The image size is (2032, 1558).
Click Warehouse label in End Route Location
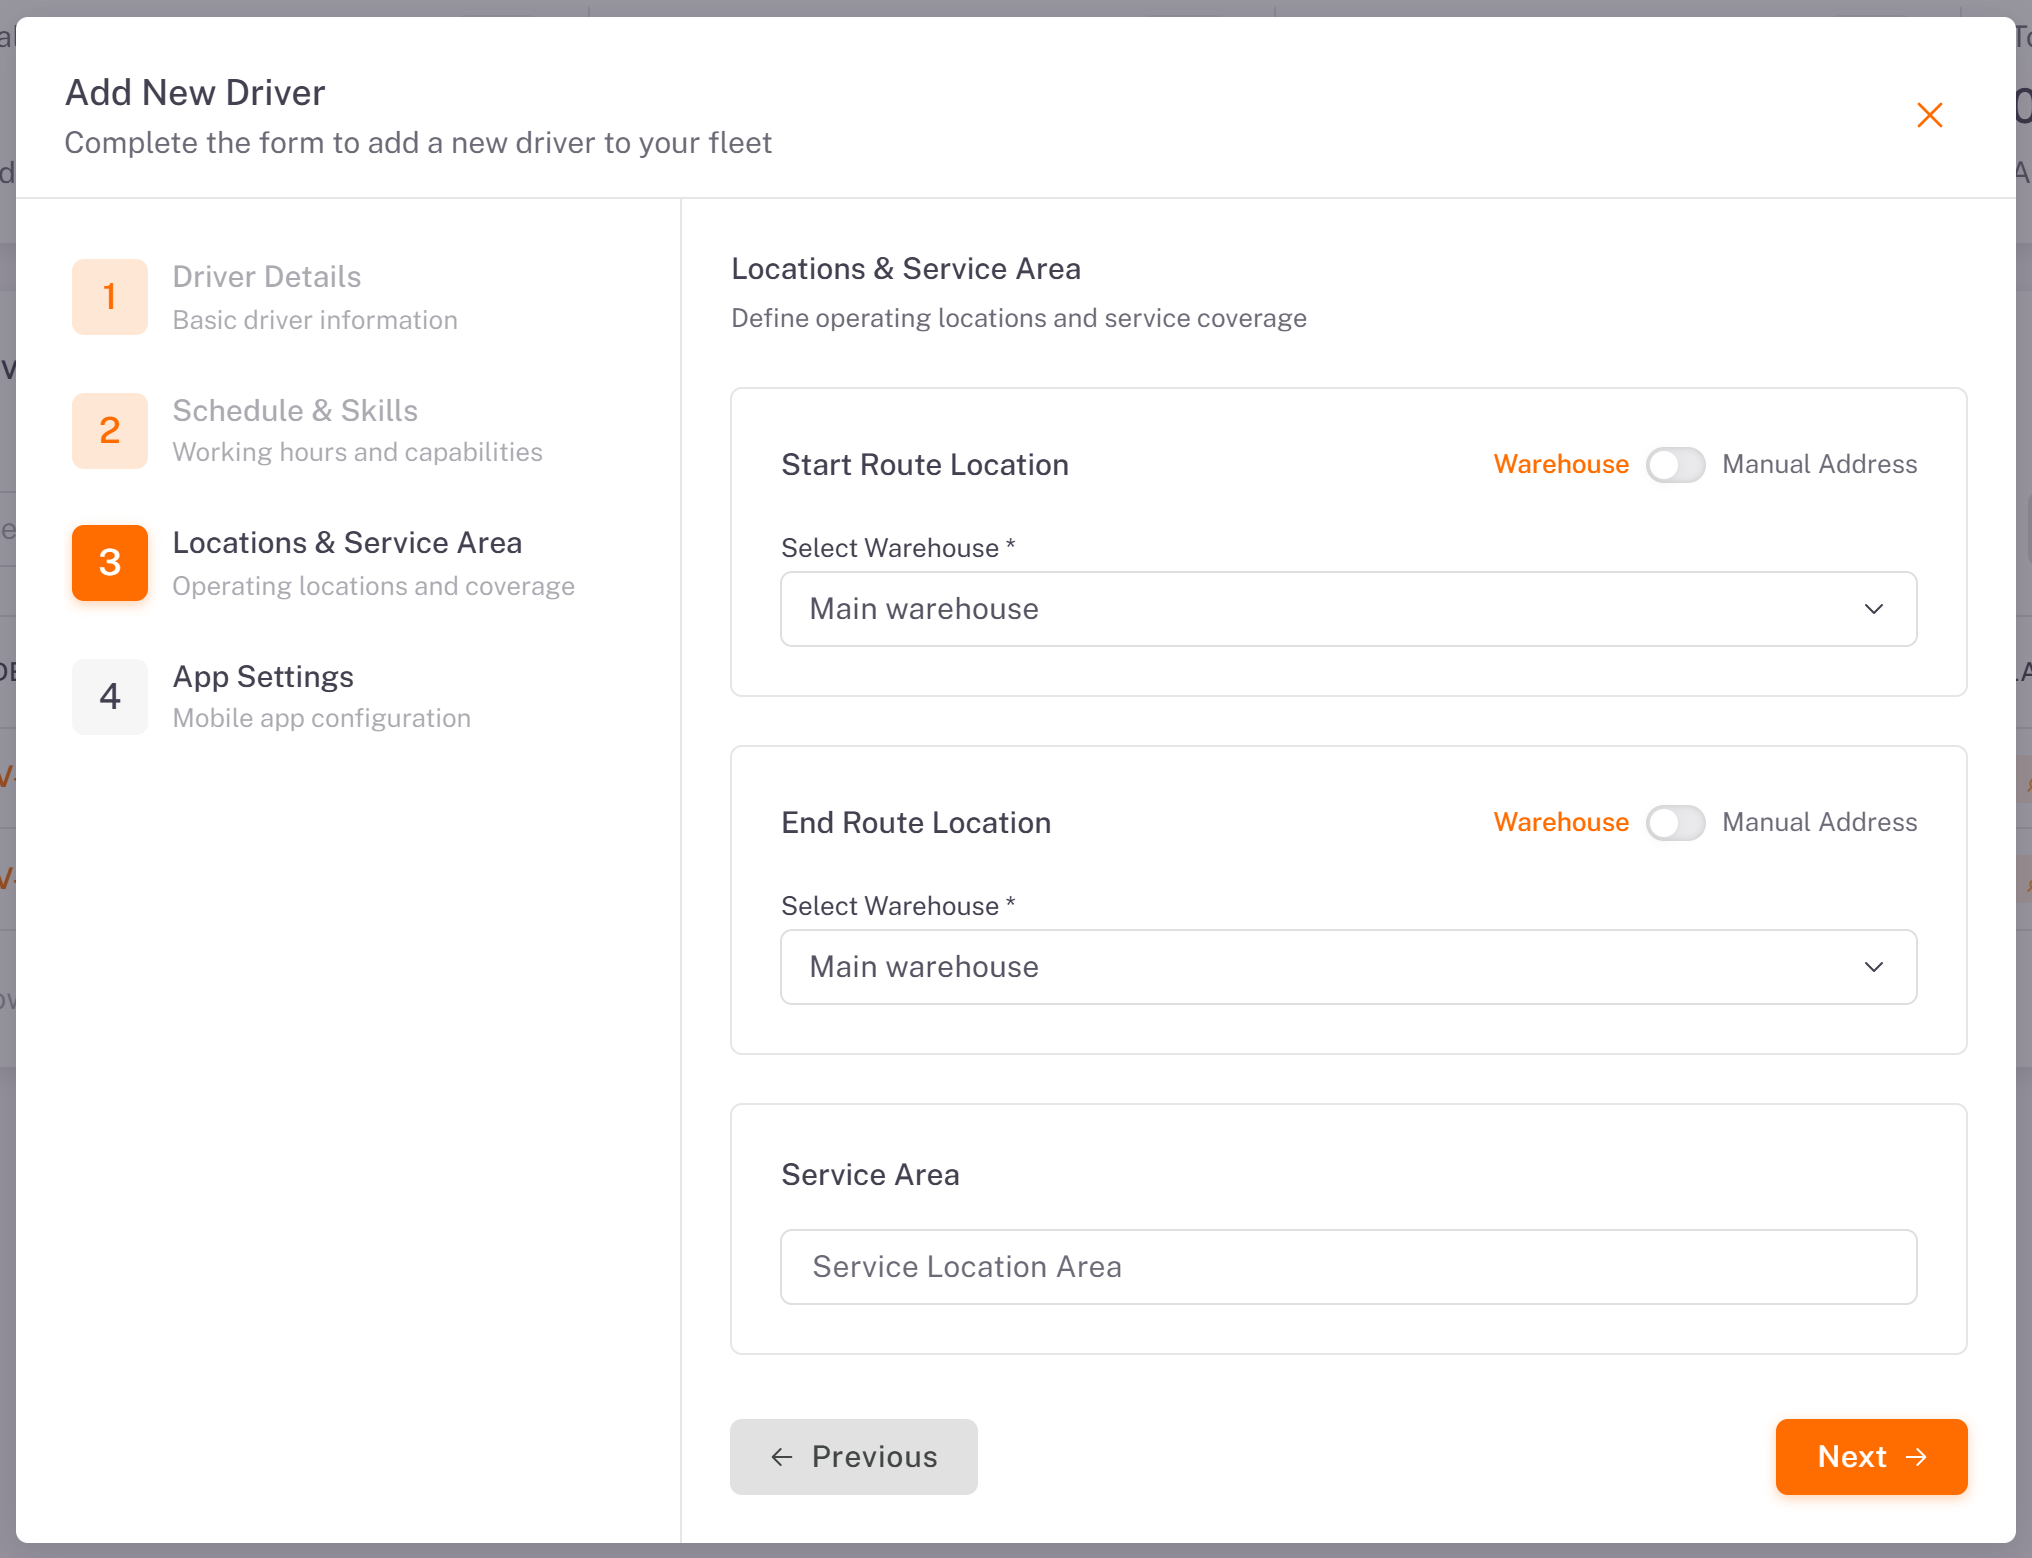click(1561, 822)
